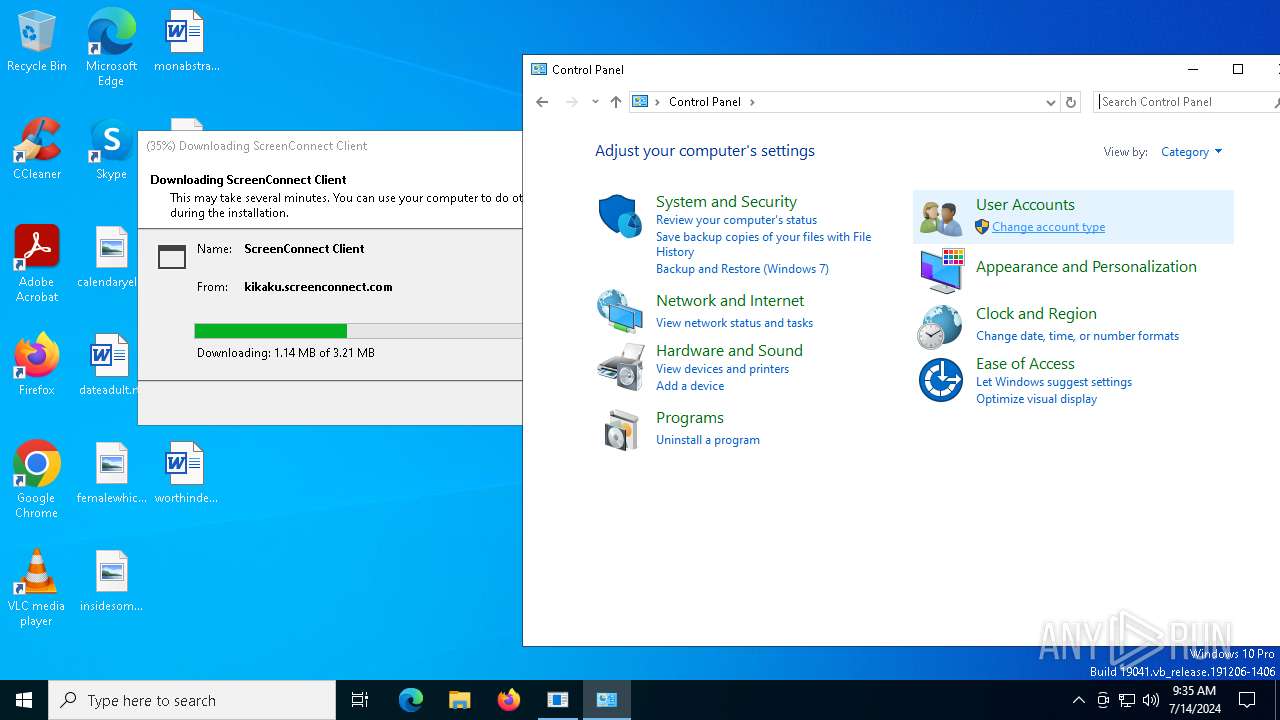Switch to the ScreenConnect taskbar window button

click(558, 700)
